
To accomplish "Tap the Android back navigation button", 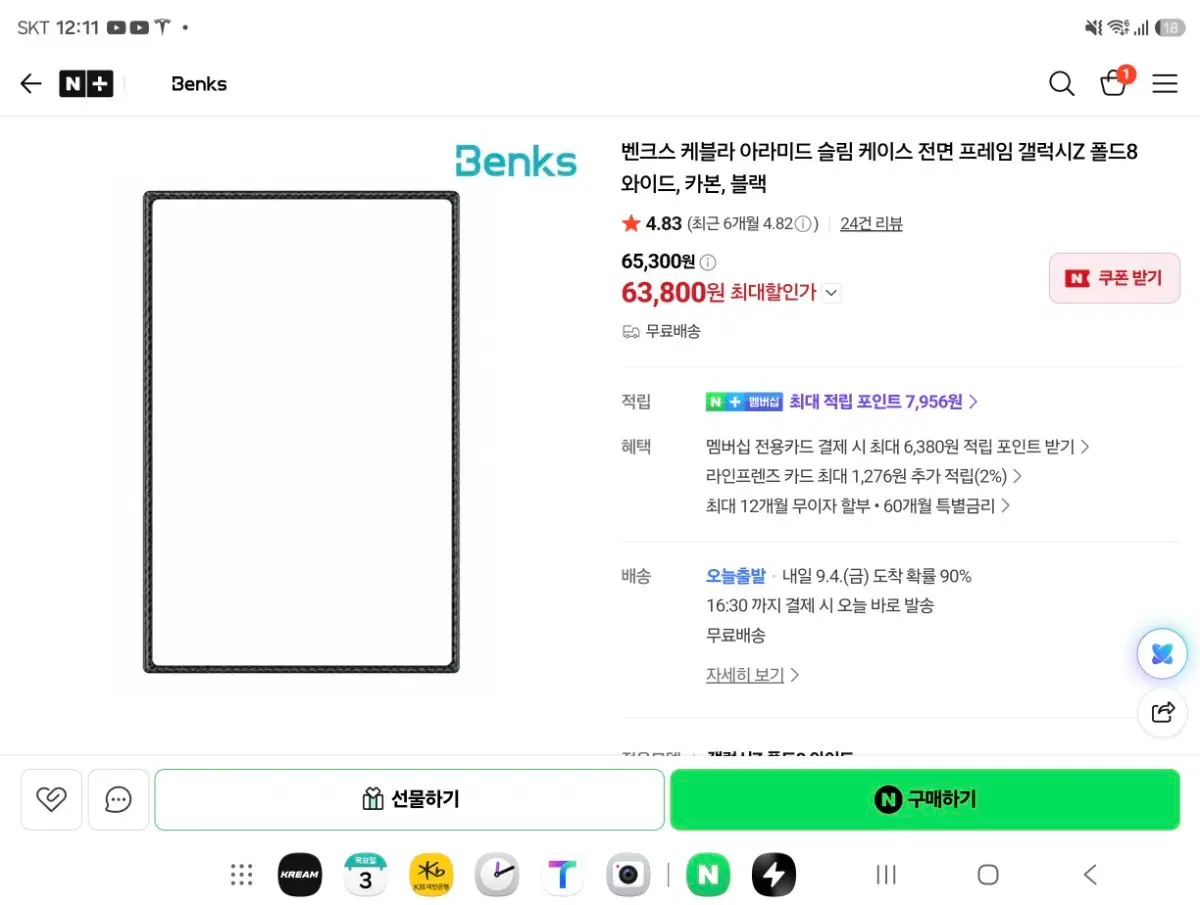I will (x=1090, y=875).
